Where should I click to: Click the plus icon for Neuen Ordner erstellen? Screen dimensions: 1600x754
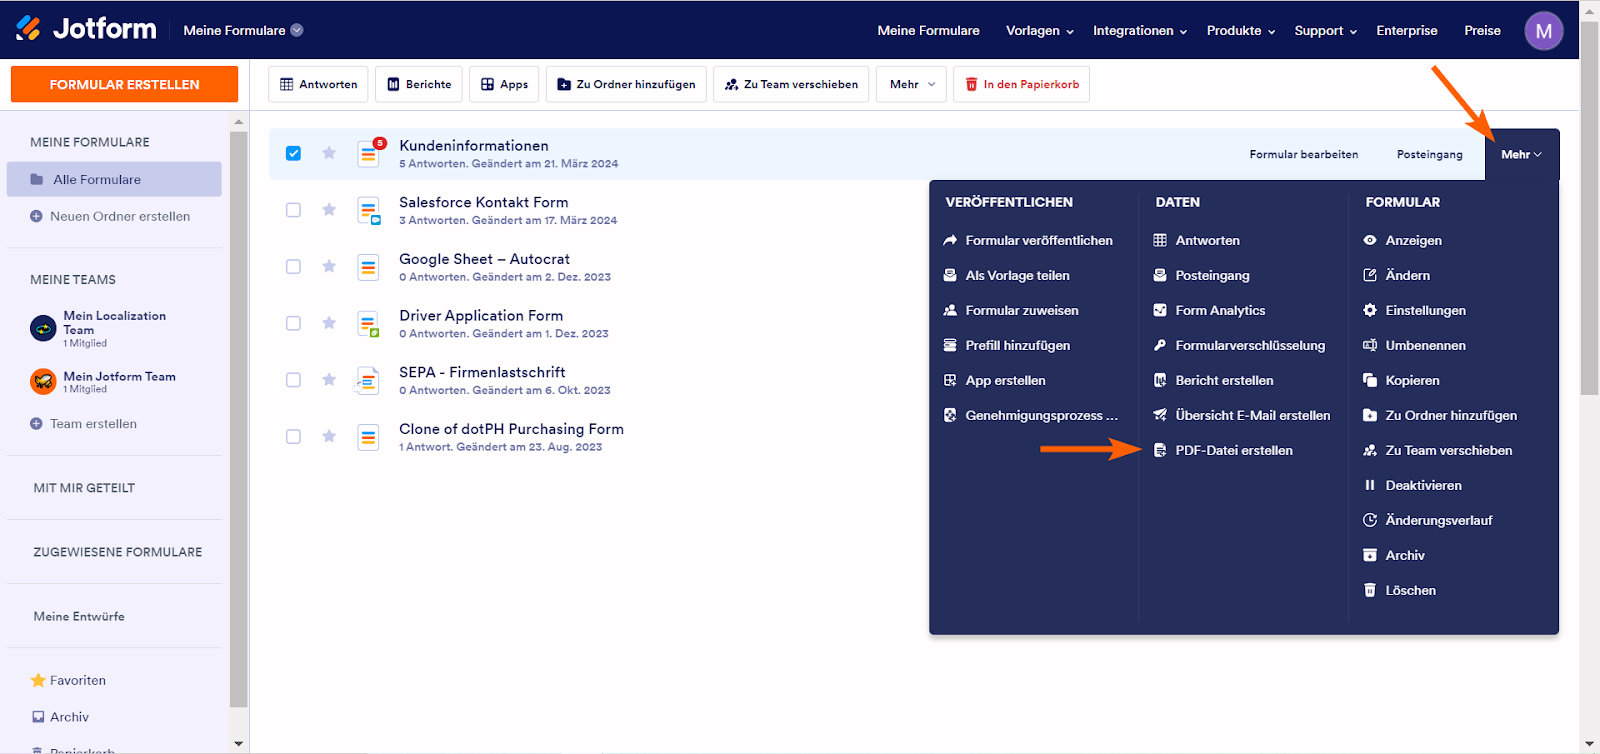click(36, 216)
